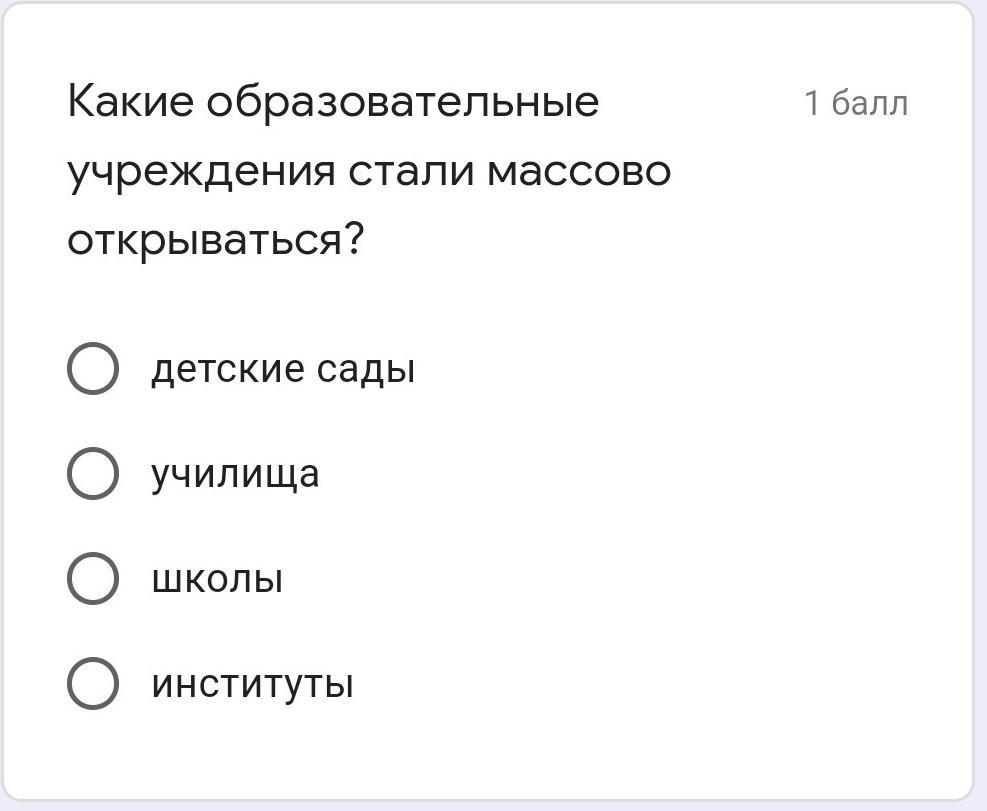Choose the "школы" radio button
Screen dimensions: 987x811
point(92,579)
